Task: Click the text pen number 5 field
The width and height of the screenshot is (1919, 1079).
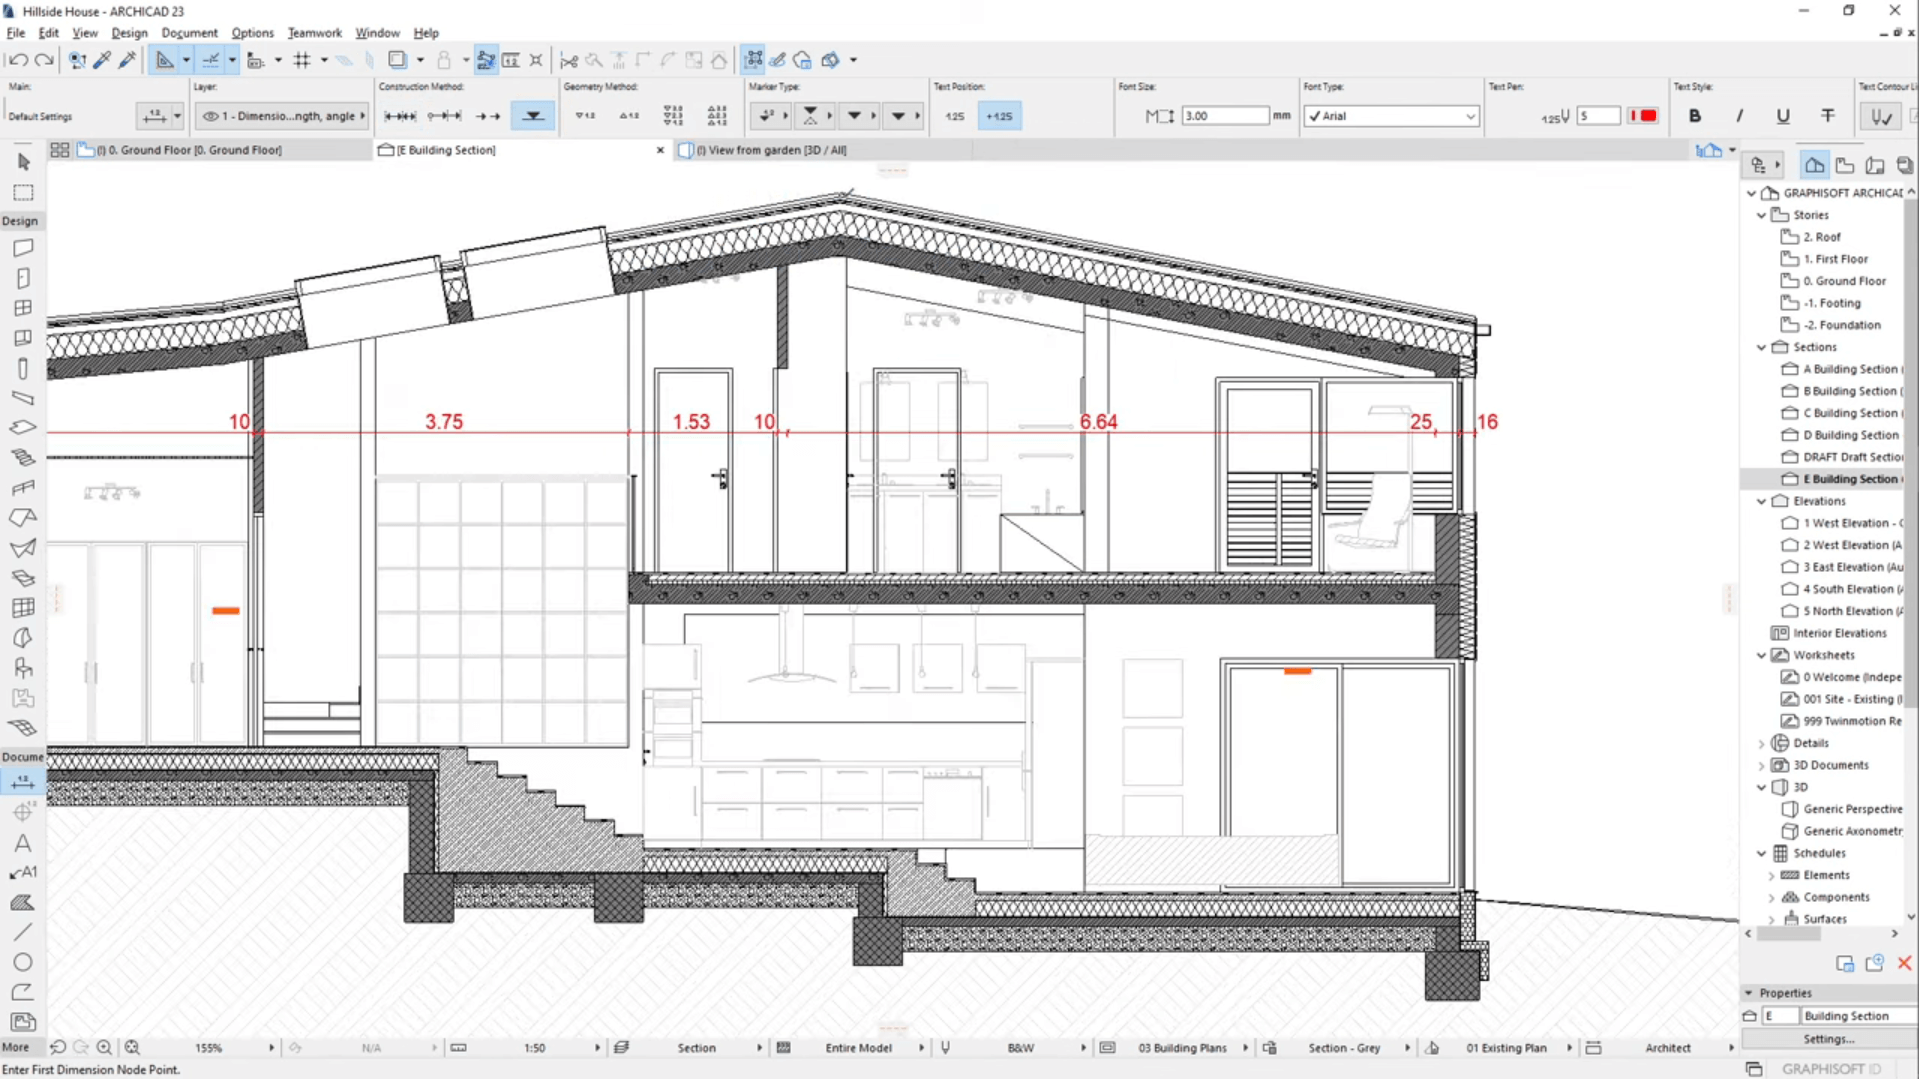Action: 1598,116
